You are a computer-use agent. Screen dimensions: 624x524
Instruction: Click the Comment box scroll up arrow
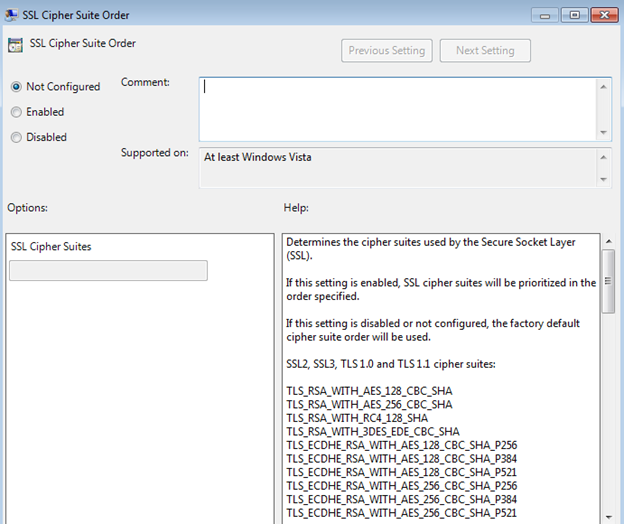(x=603, y=87)
